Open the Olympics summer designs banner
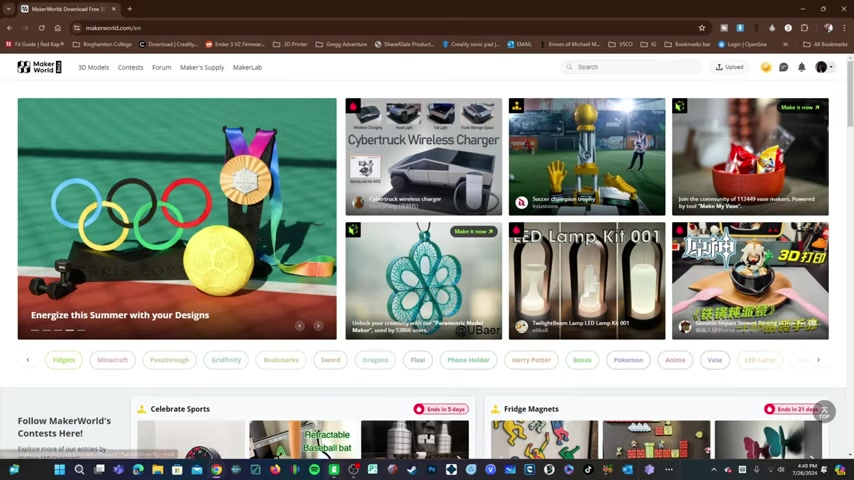 [x=177, y=218]
